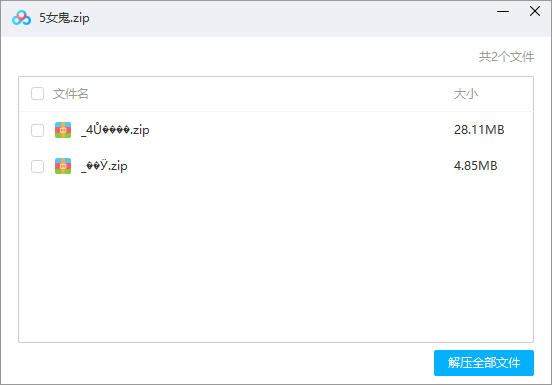The image size is (552, 385).
Task: Click the 共2个文件 file count label
Action: 506,57
